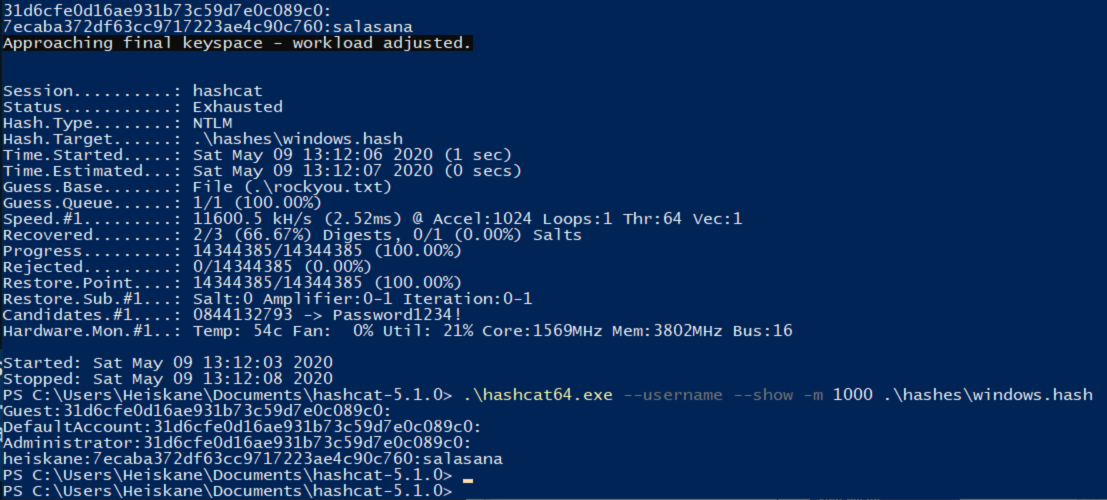
Task: Click the rockyou.txt wordlist file name
Action: pos(325,187)
